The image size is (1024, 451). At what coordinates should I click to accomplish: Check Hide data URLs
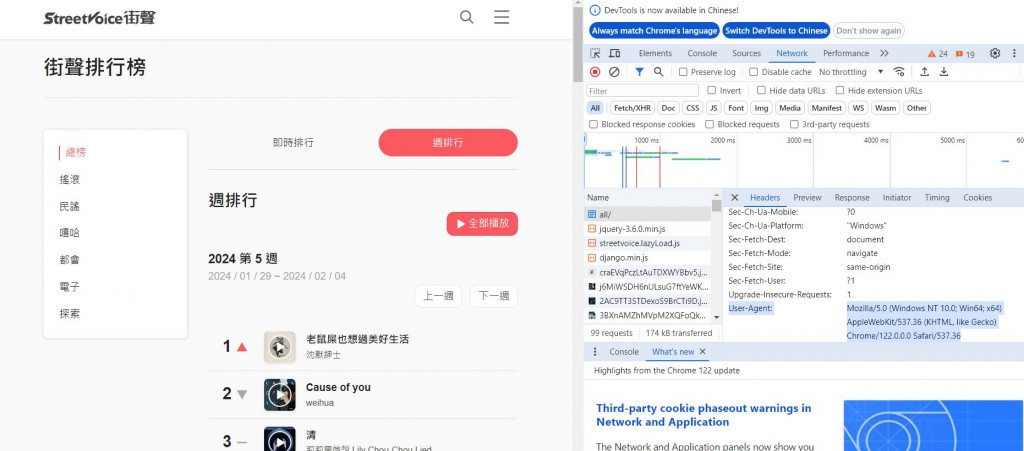coord(761,91)
